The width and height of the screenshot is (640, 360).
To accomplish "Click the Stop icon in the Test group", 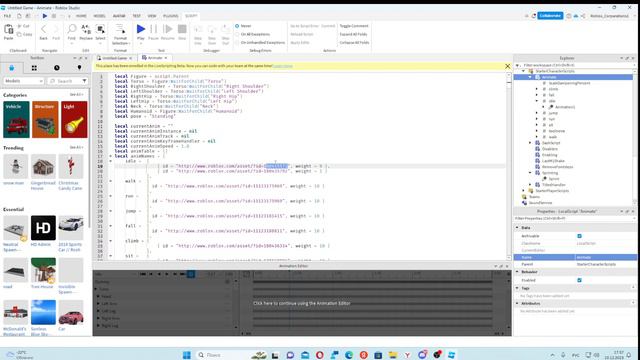I will pyautogui.click(x=182, y=29).
